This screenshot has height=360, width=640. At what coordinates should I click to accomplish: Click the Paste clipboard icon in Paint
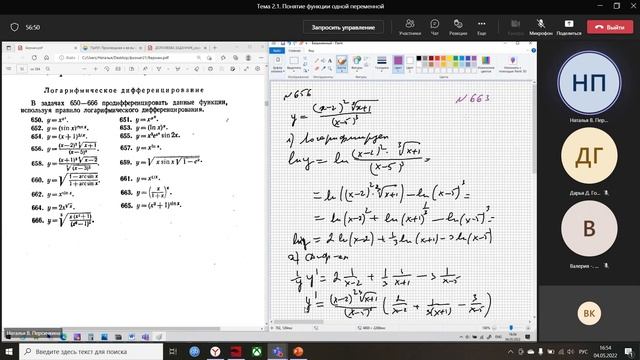pos(278,60)
